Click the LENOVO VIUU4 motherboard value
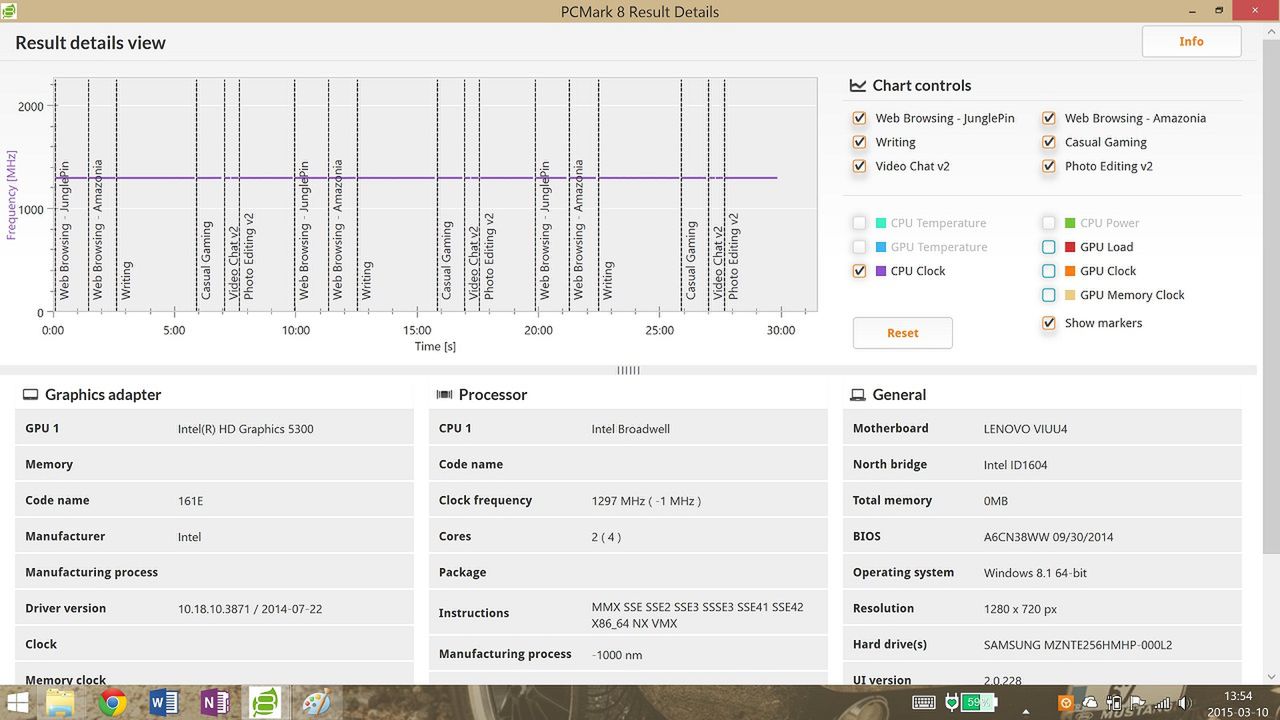1280x720 pixels. 1026,429
